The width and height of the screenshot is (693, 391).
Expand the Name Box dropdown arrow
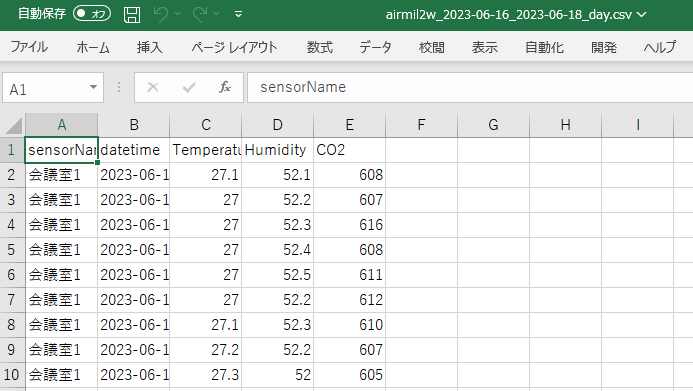tap(93, 87)
